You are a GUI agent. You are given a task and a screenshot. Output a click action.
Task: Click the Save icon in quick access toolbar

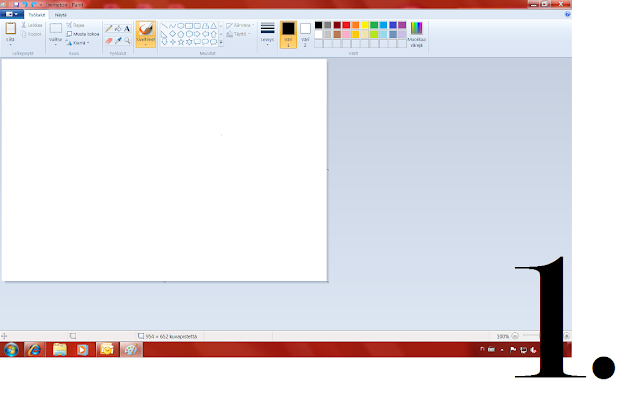[16, 4]
